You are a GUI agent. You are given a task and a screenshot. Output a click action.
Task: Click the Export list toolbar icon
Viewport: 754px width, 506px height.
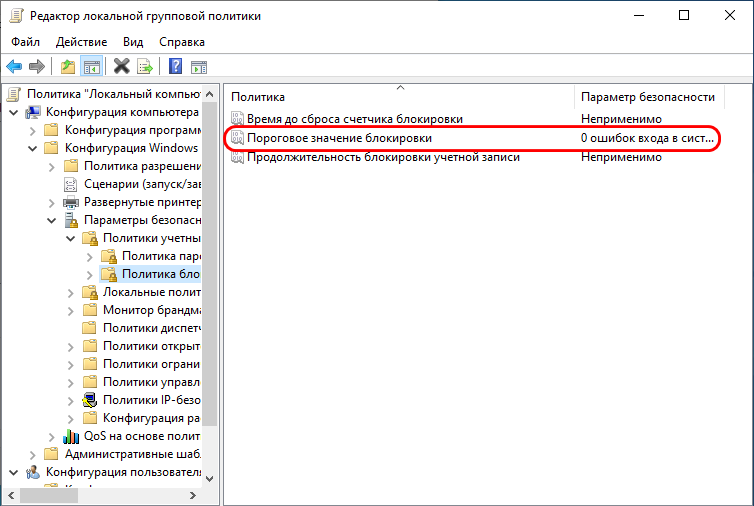[145, 67]
